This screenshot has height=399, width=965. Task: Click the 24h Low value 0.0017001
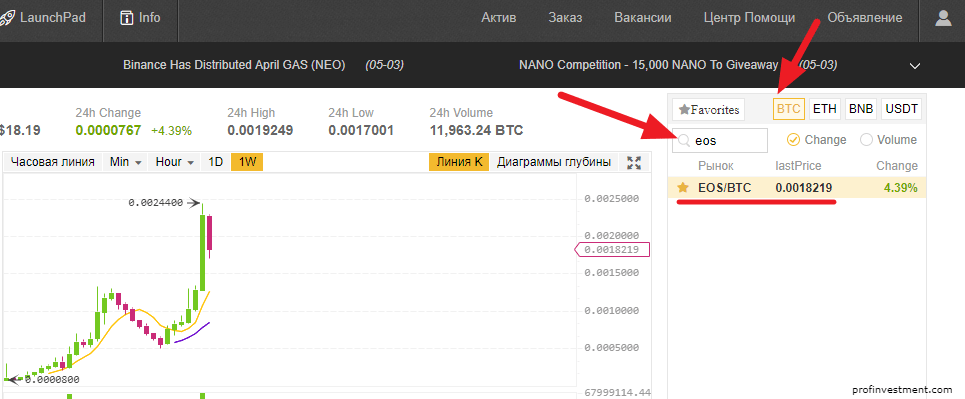point(361,131)
